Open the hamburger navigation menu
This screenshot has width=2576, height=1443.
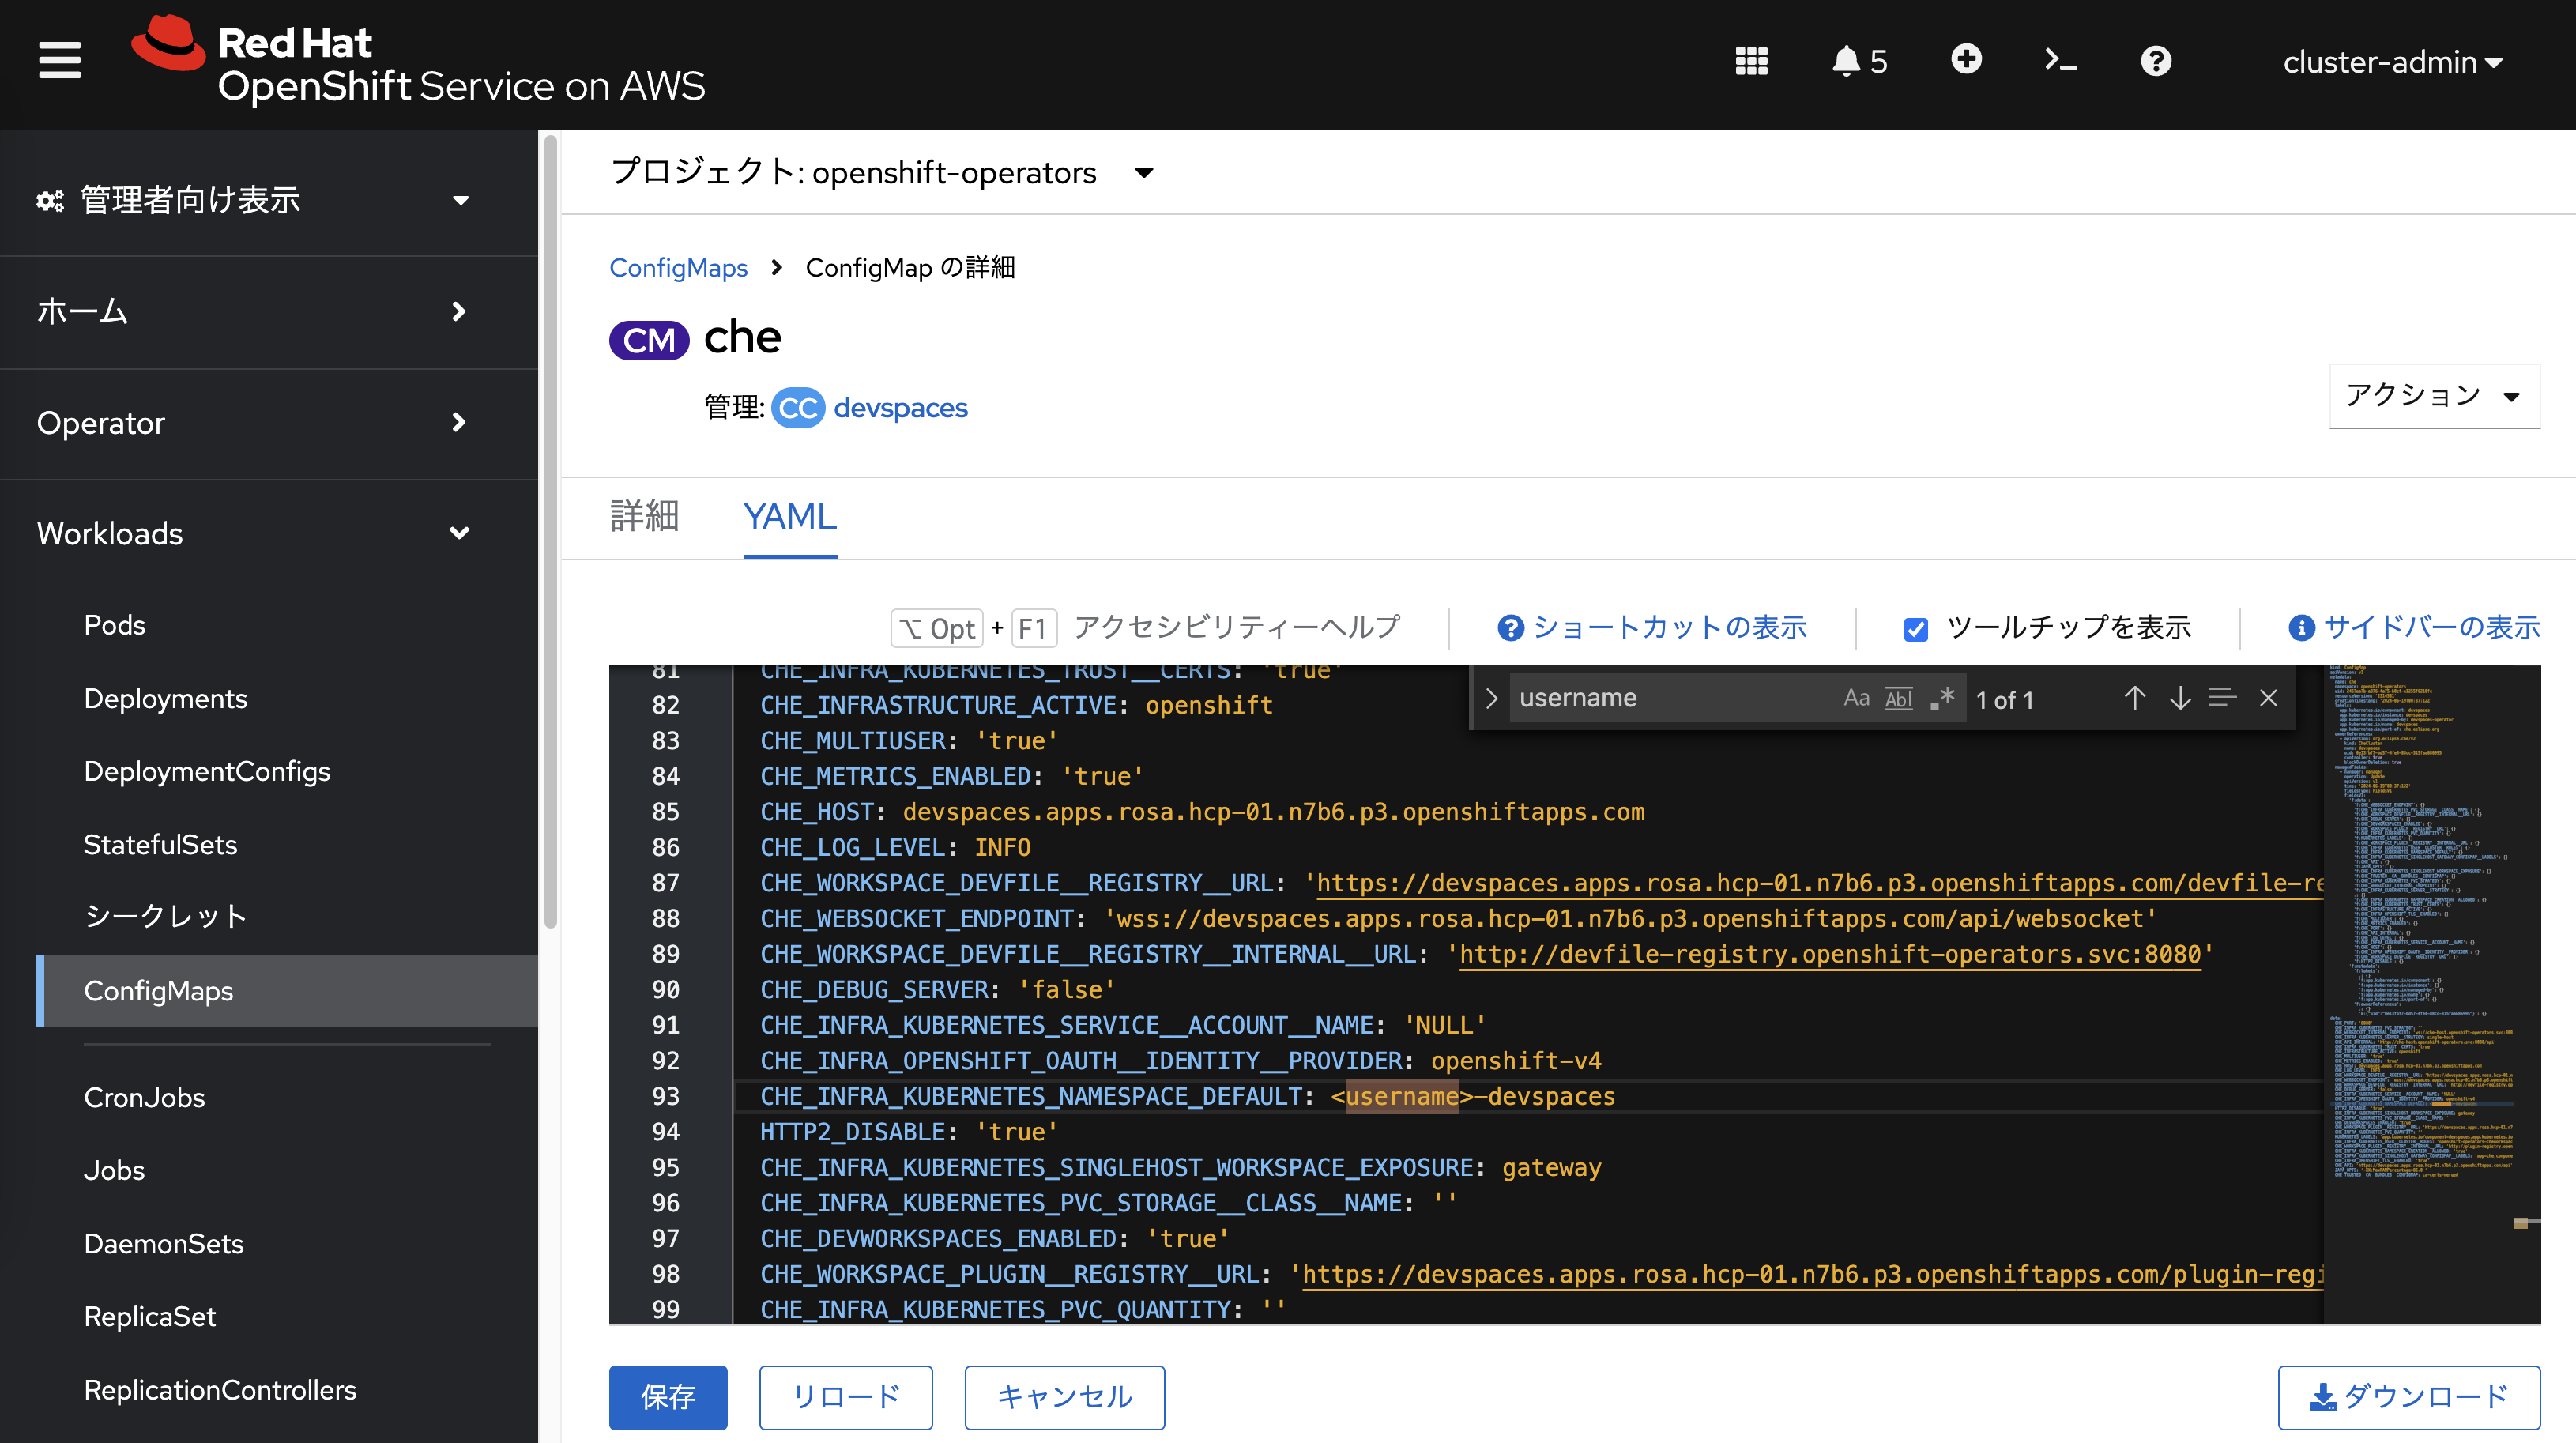[x=59, y=61]
